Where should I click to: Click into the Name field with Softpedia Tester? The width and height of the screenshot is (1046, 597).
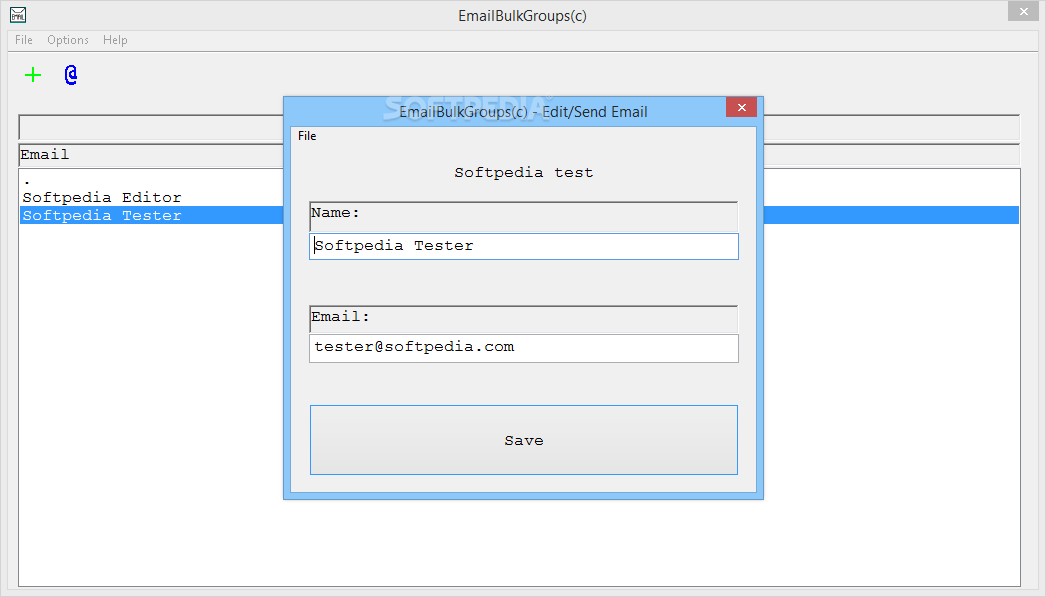(x=524, y=246)
